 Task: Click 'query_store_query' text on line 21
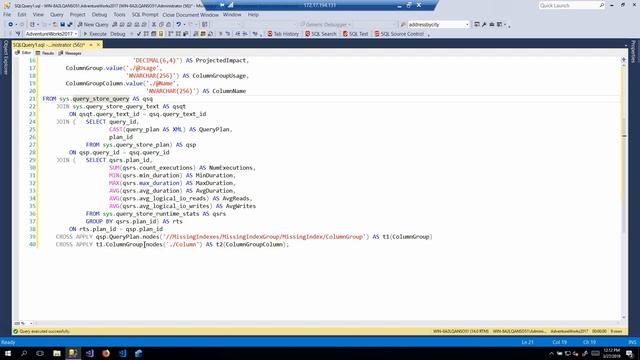coord(101,99)
